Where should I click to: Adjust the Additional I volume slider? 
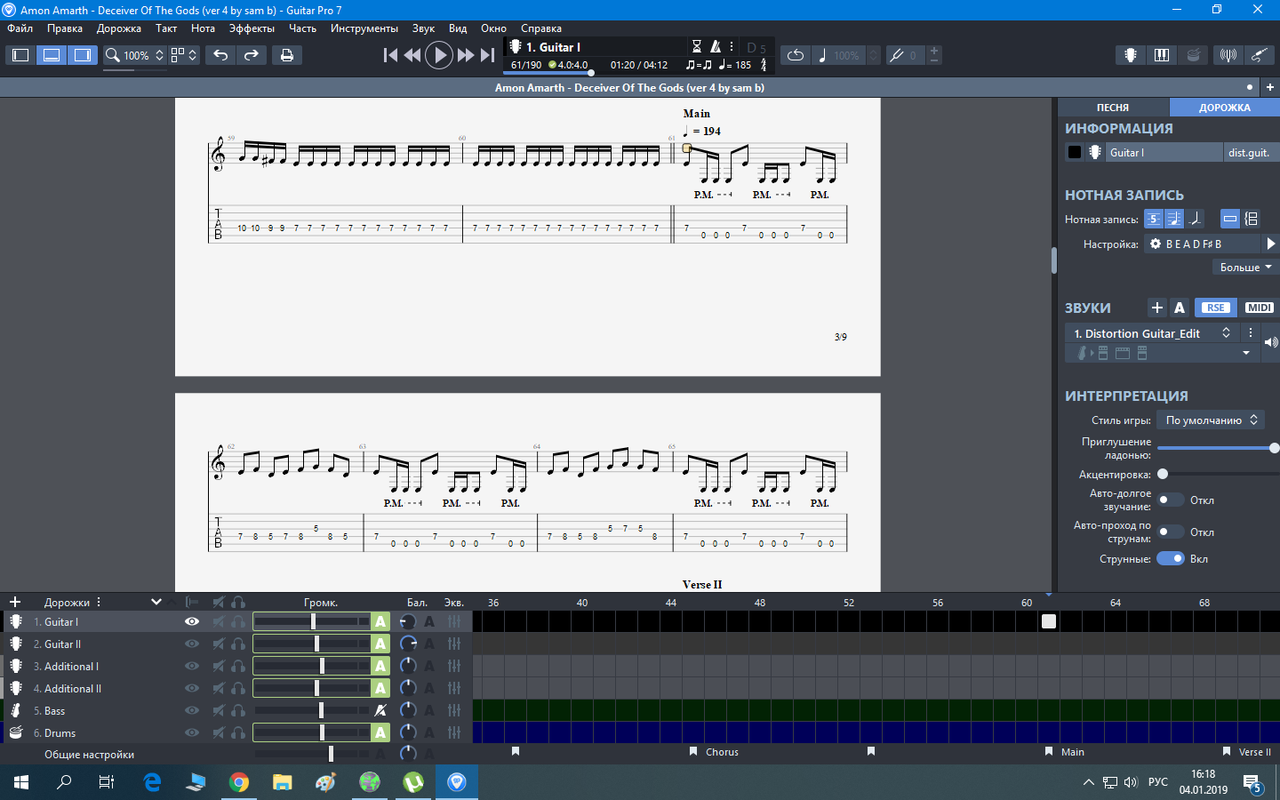click(312, 666)
